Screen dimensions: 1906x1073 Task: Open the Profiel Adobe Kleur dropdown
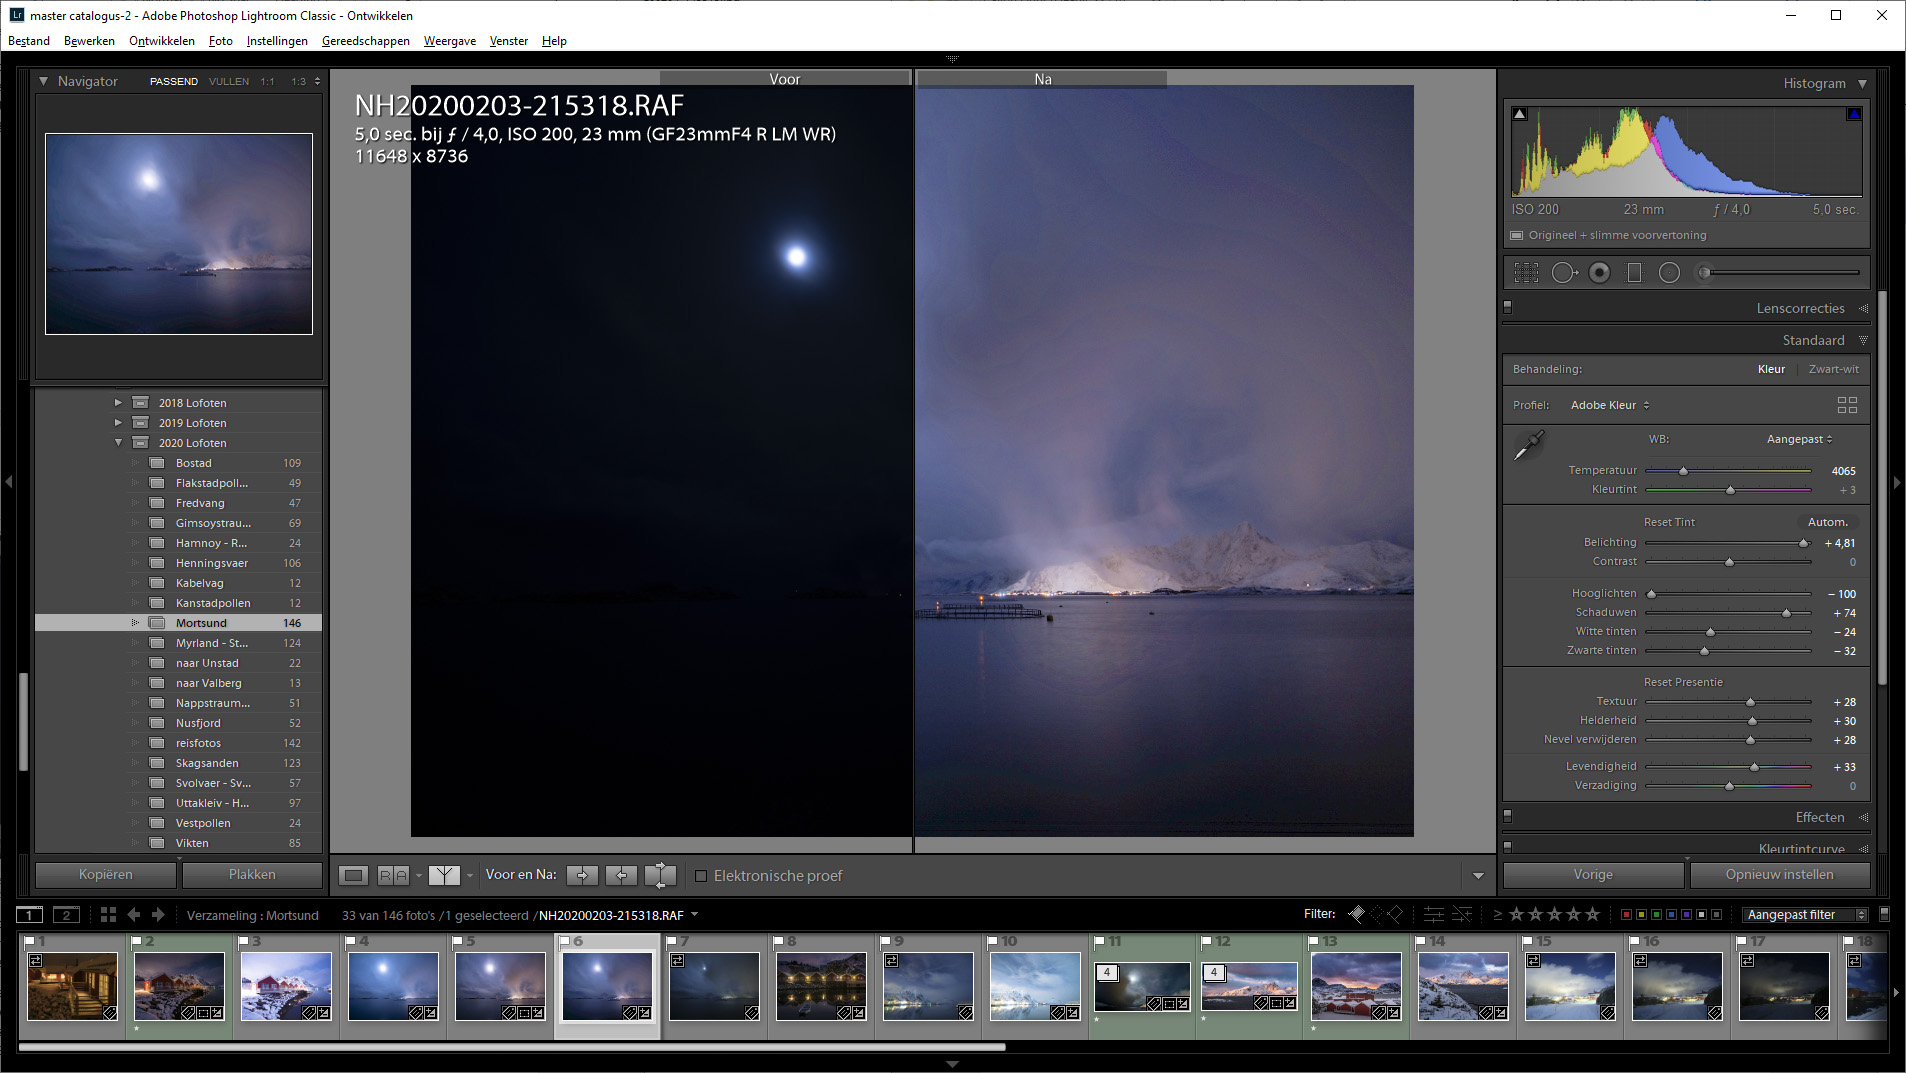pos(1610,405)
